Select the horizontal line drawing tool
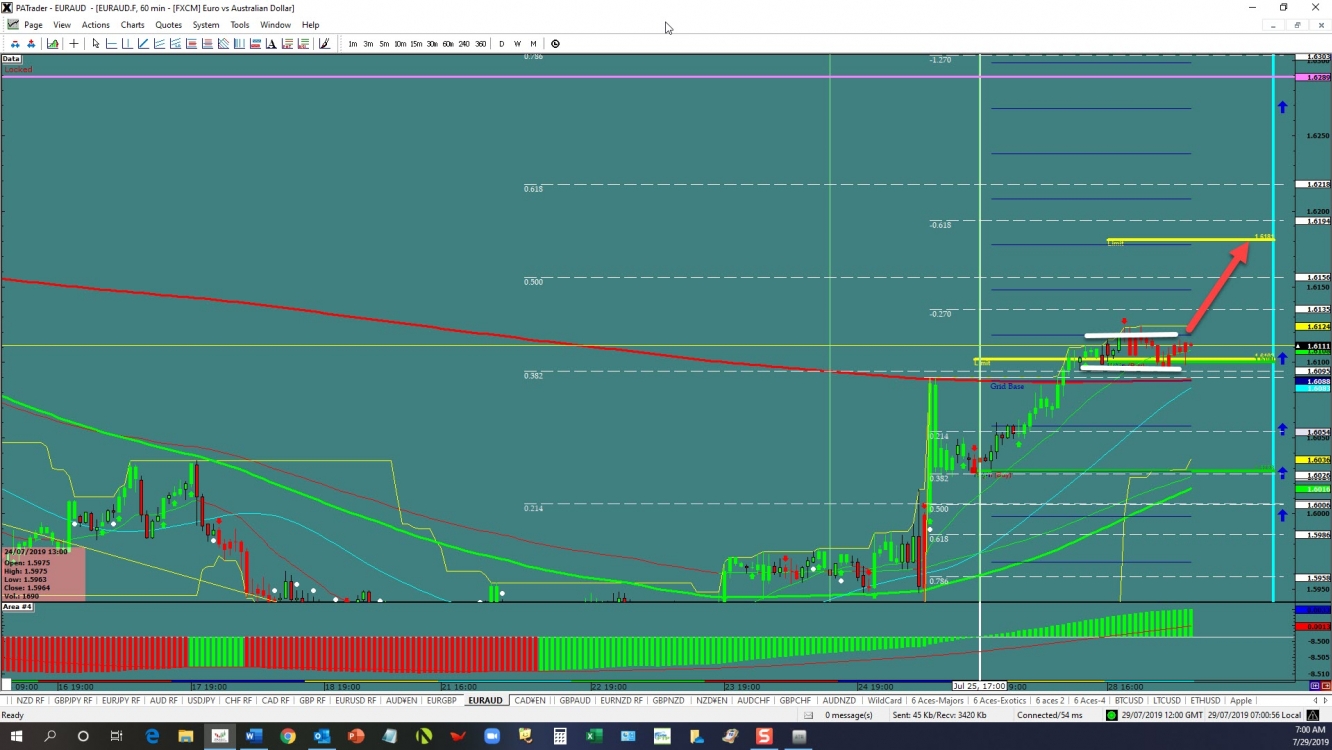Viewport: 1332px width, 750px height. [111, 44]
